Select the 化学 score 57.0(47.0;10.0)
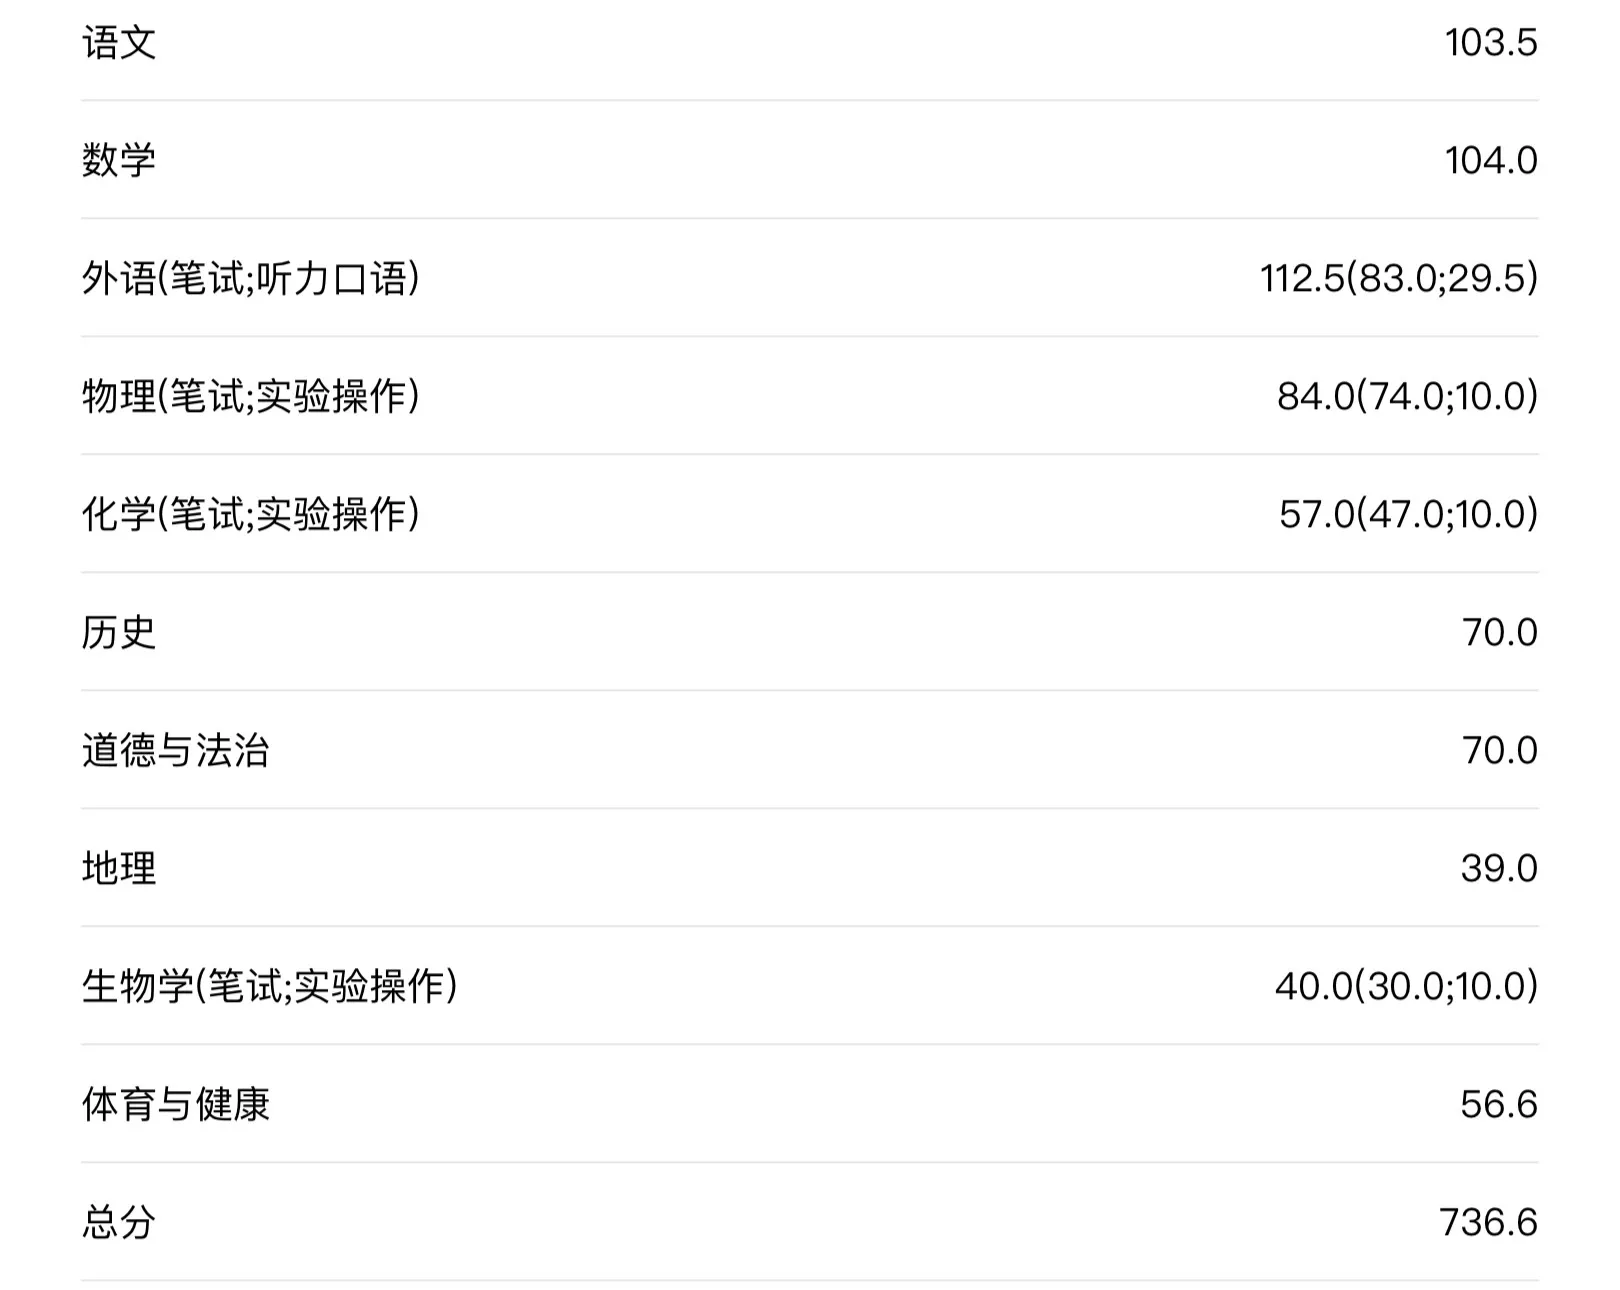Image resolution: width=1620 pixels, height=1290 pixels. [x=1408, y=514]
